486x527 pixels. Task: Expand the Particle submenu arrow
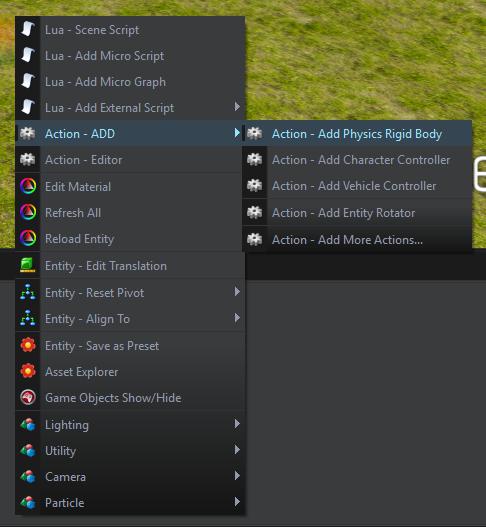237,502
